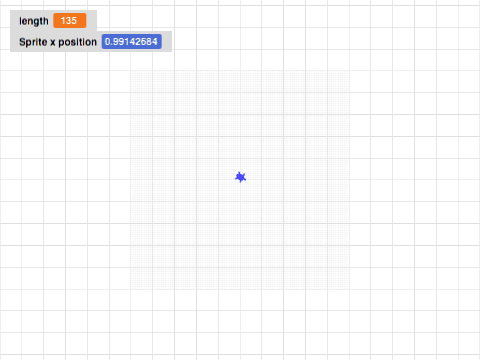Click the Sprite x position value readout

(132, 42)
